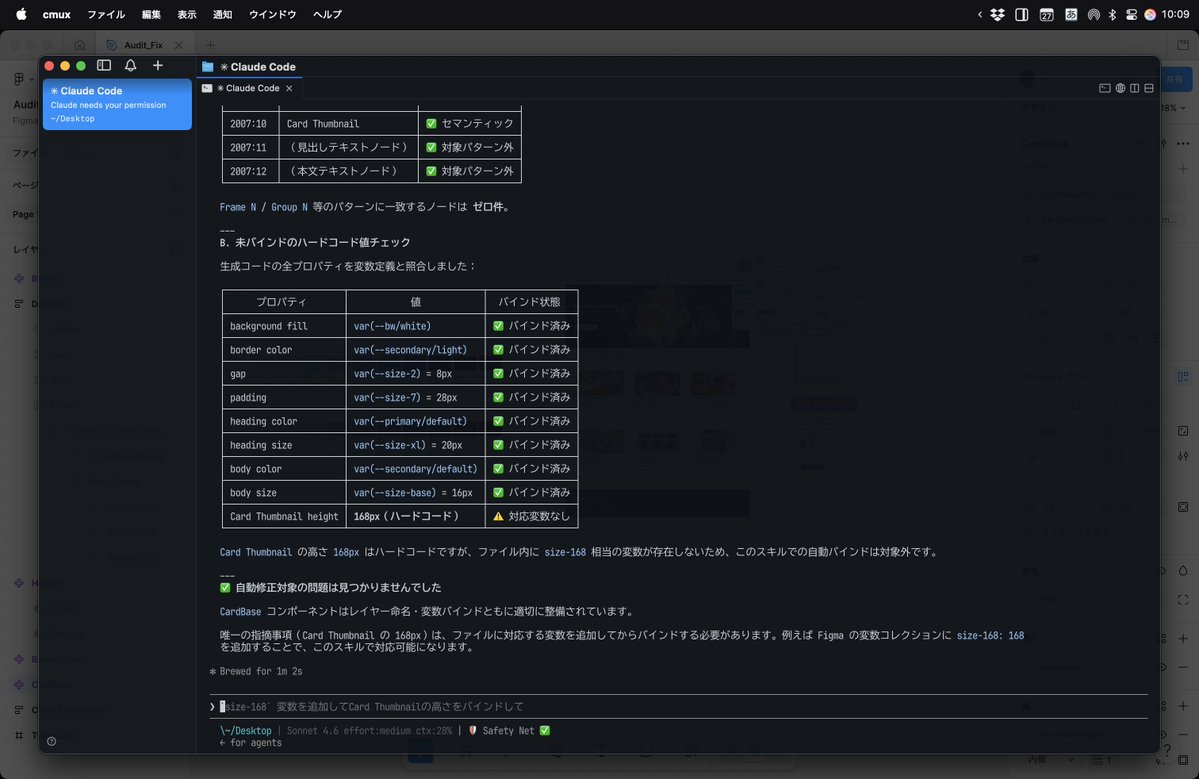Expand hidden menu bar items chevron

pyautogui.click(x=980, y=15)
